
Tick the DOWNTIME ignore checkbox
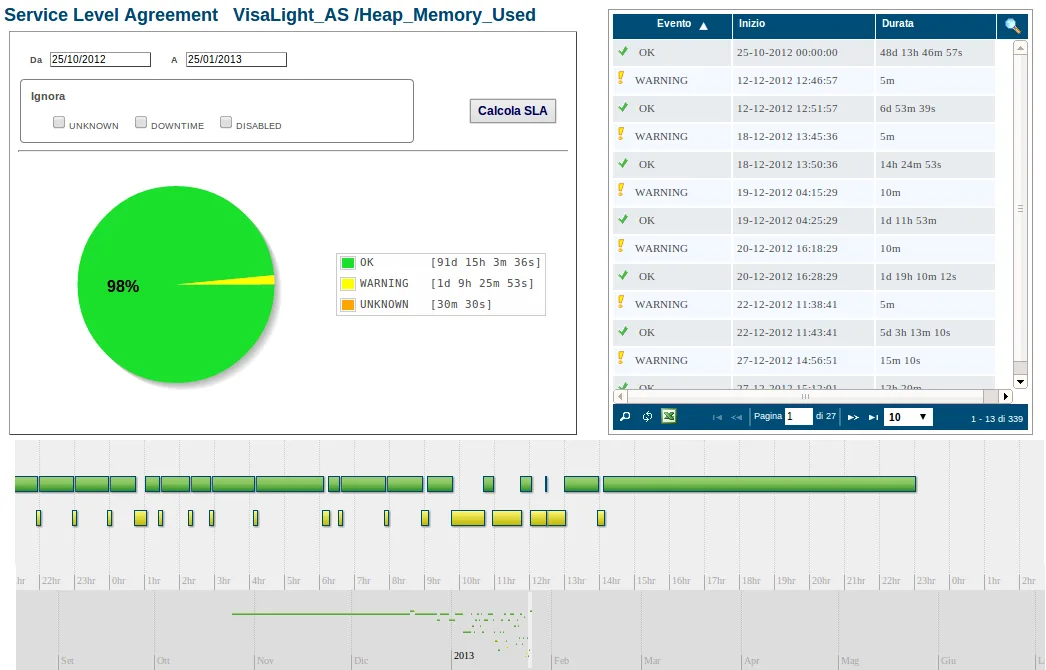(x=141, y=122)
